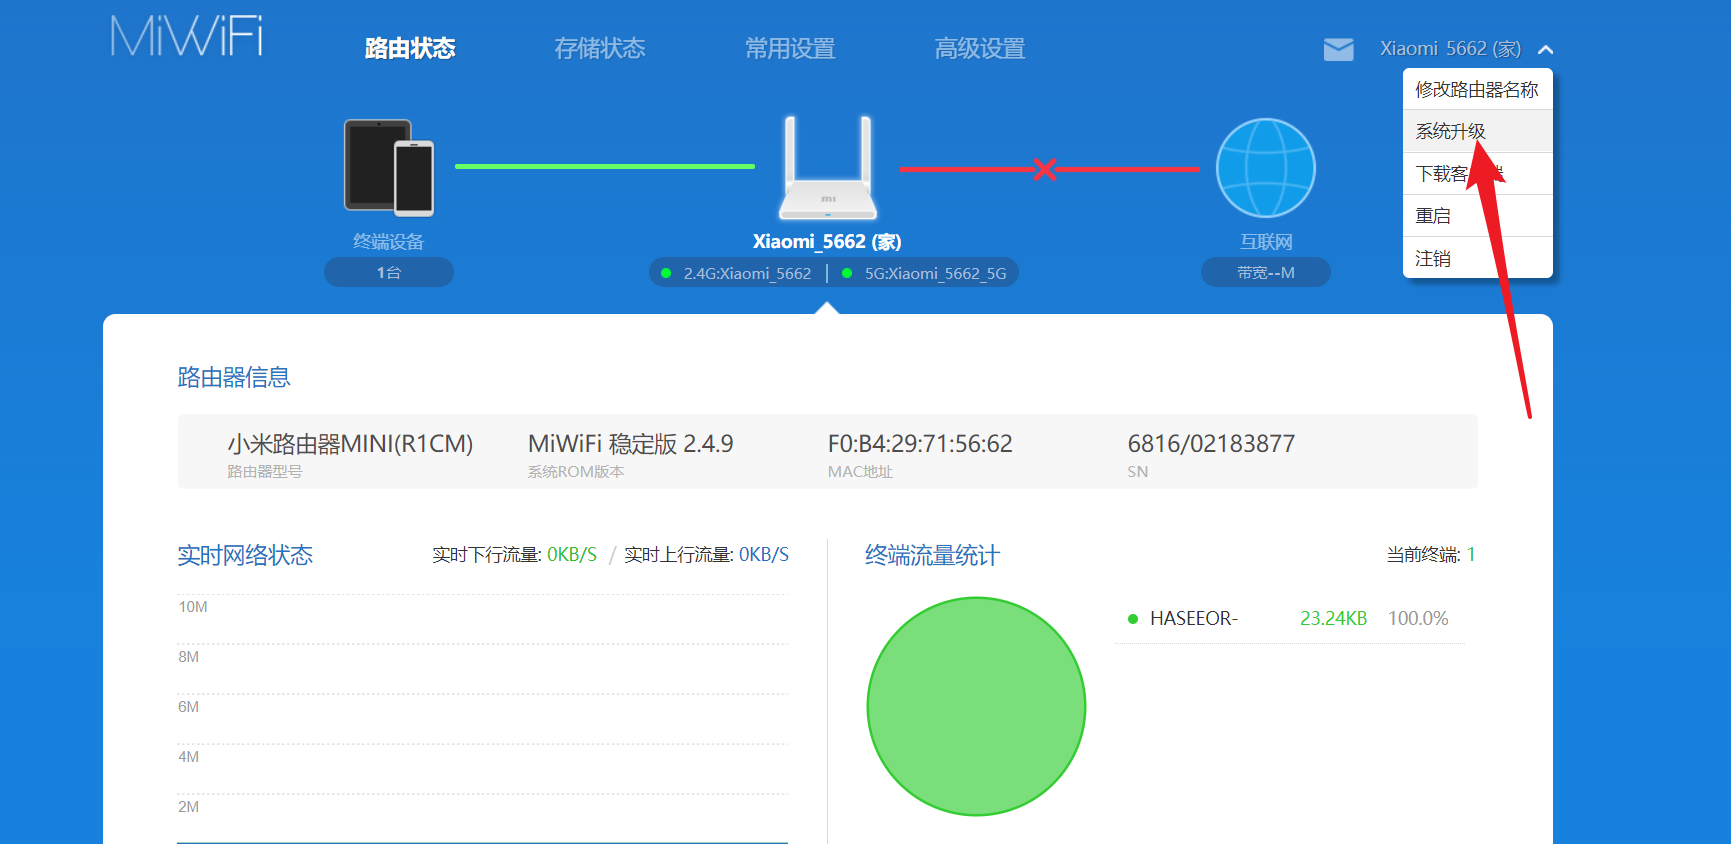Click the 带宽--M bandwidth badge
Viewport: 1731px width, 844px height.
(1266, 272)
